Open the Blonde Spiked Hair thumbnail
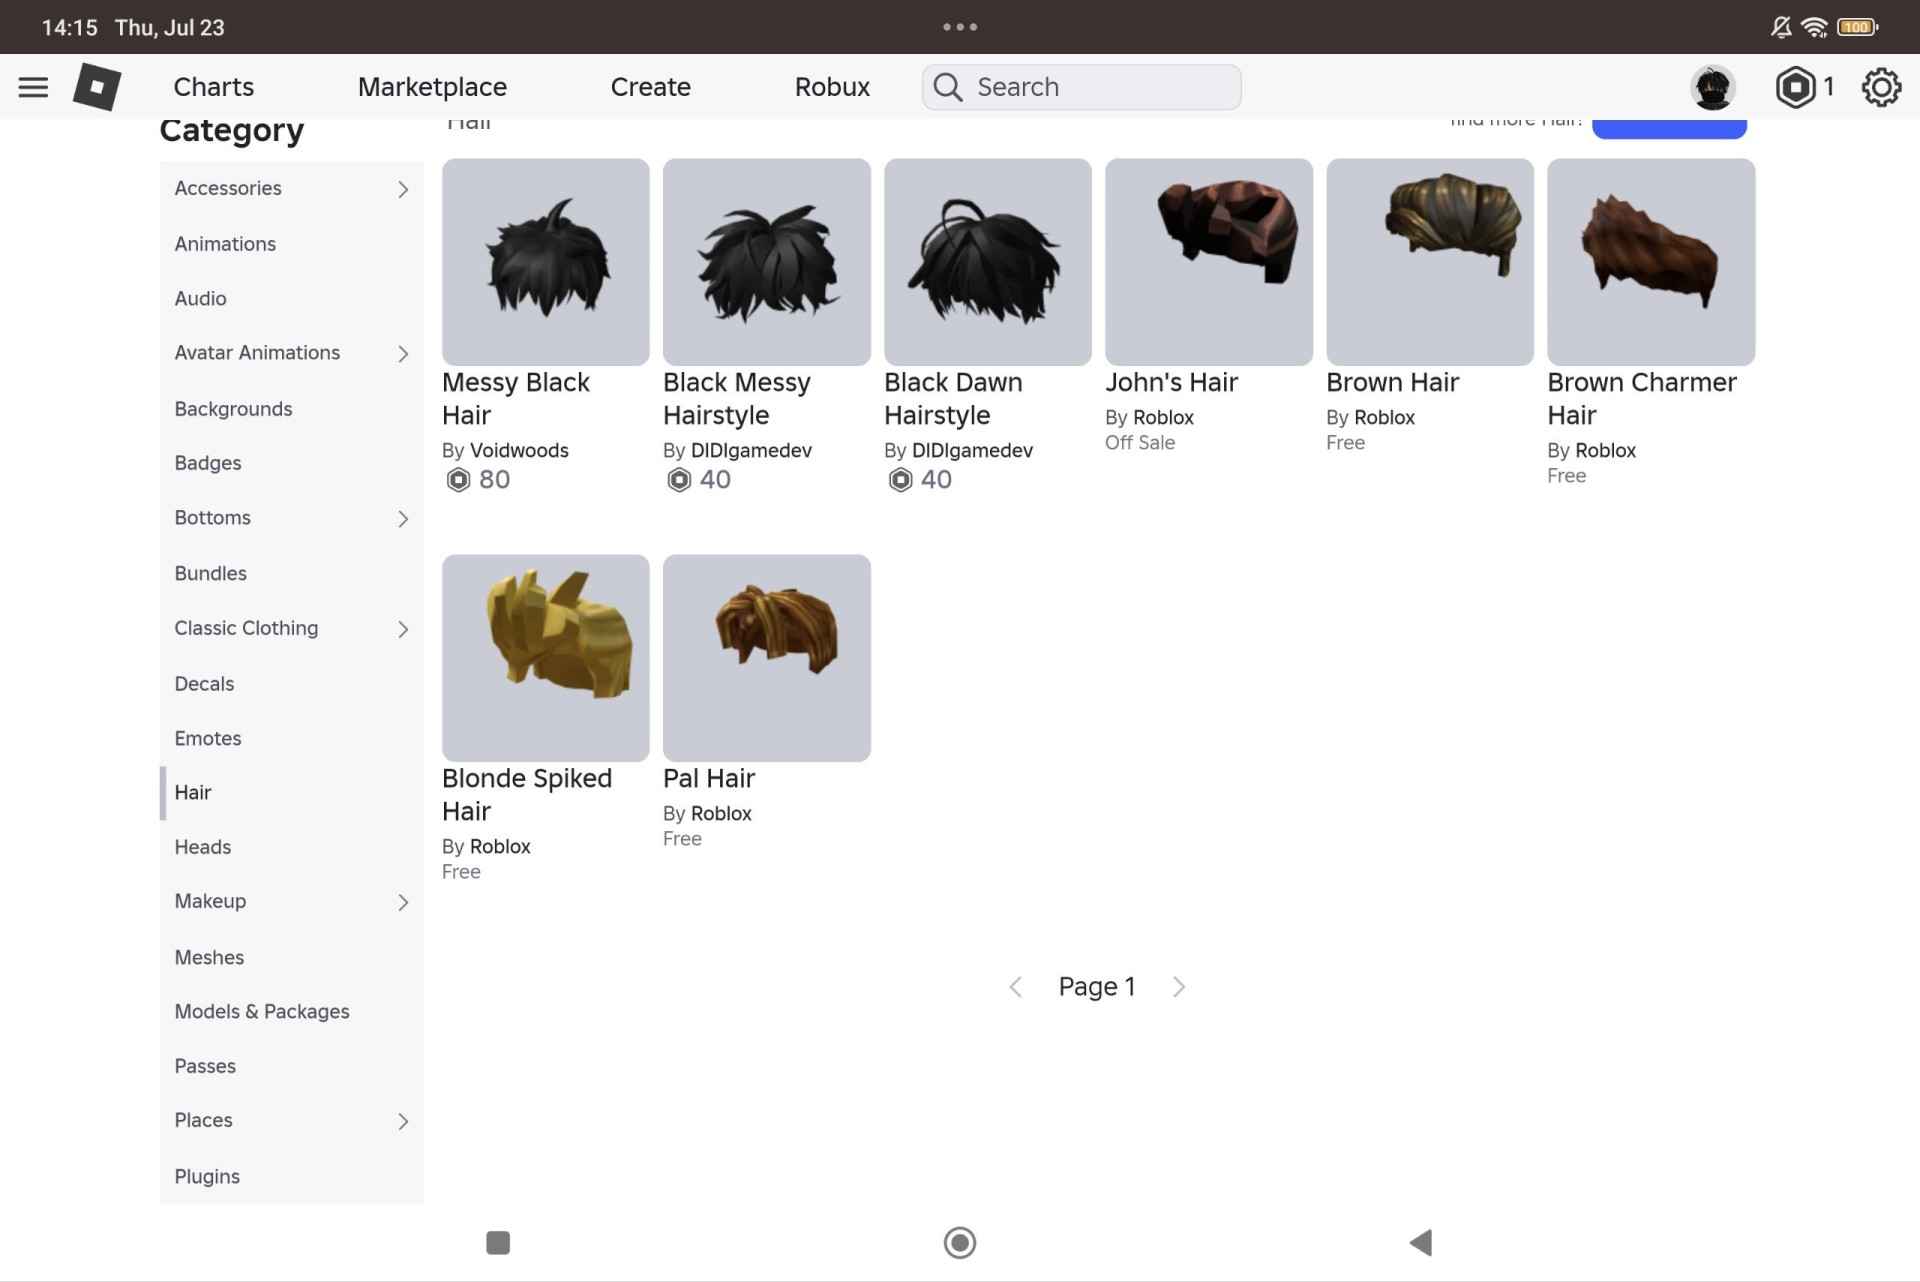1920x1282 pixels. pyautogui.click(x=546, y=658)
